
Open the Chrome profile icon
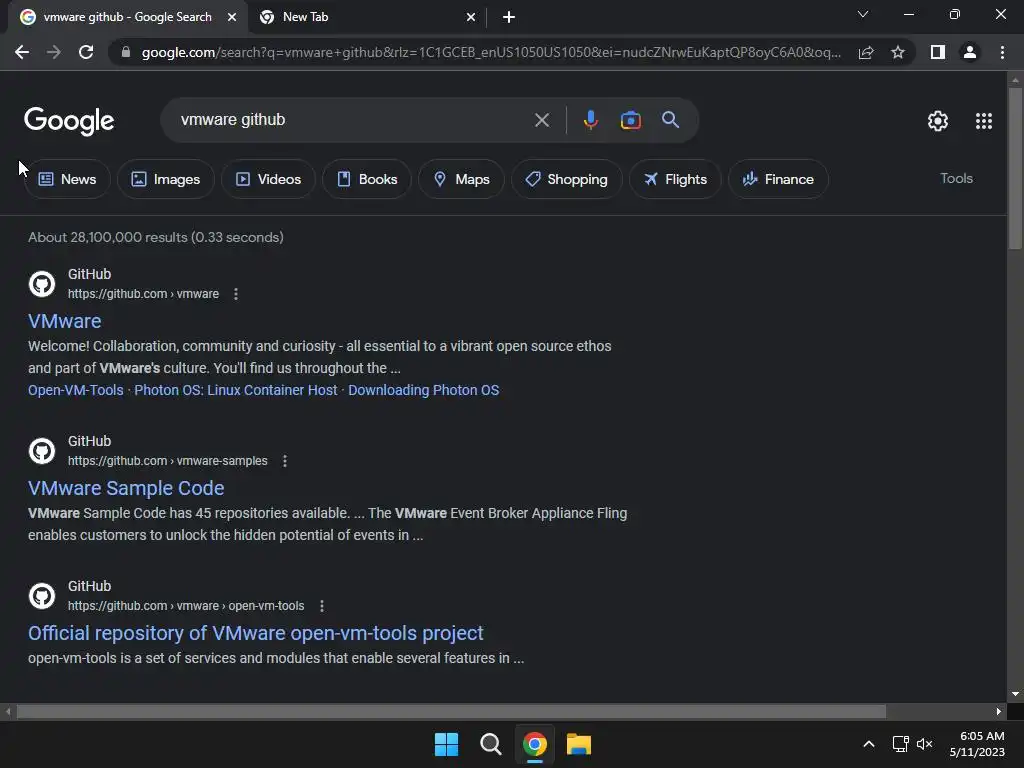(x=970, y=52)
